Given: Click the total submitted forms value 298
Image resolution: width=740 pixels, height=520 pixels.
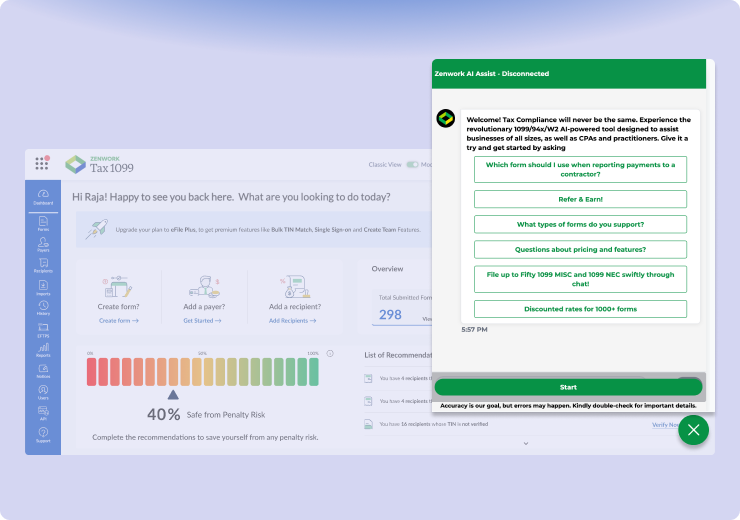Looking at the screenshot, I should 390,314.
